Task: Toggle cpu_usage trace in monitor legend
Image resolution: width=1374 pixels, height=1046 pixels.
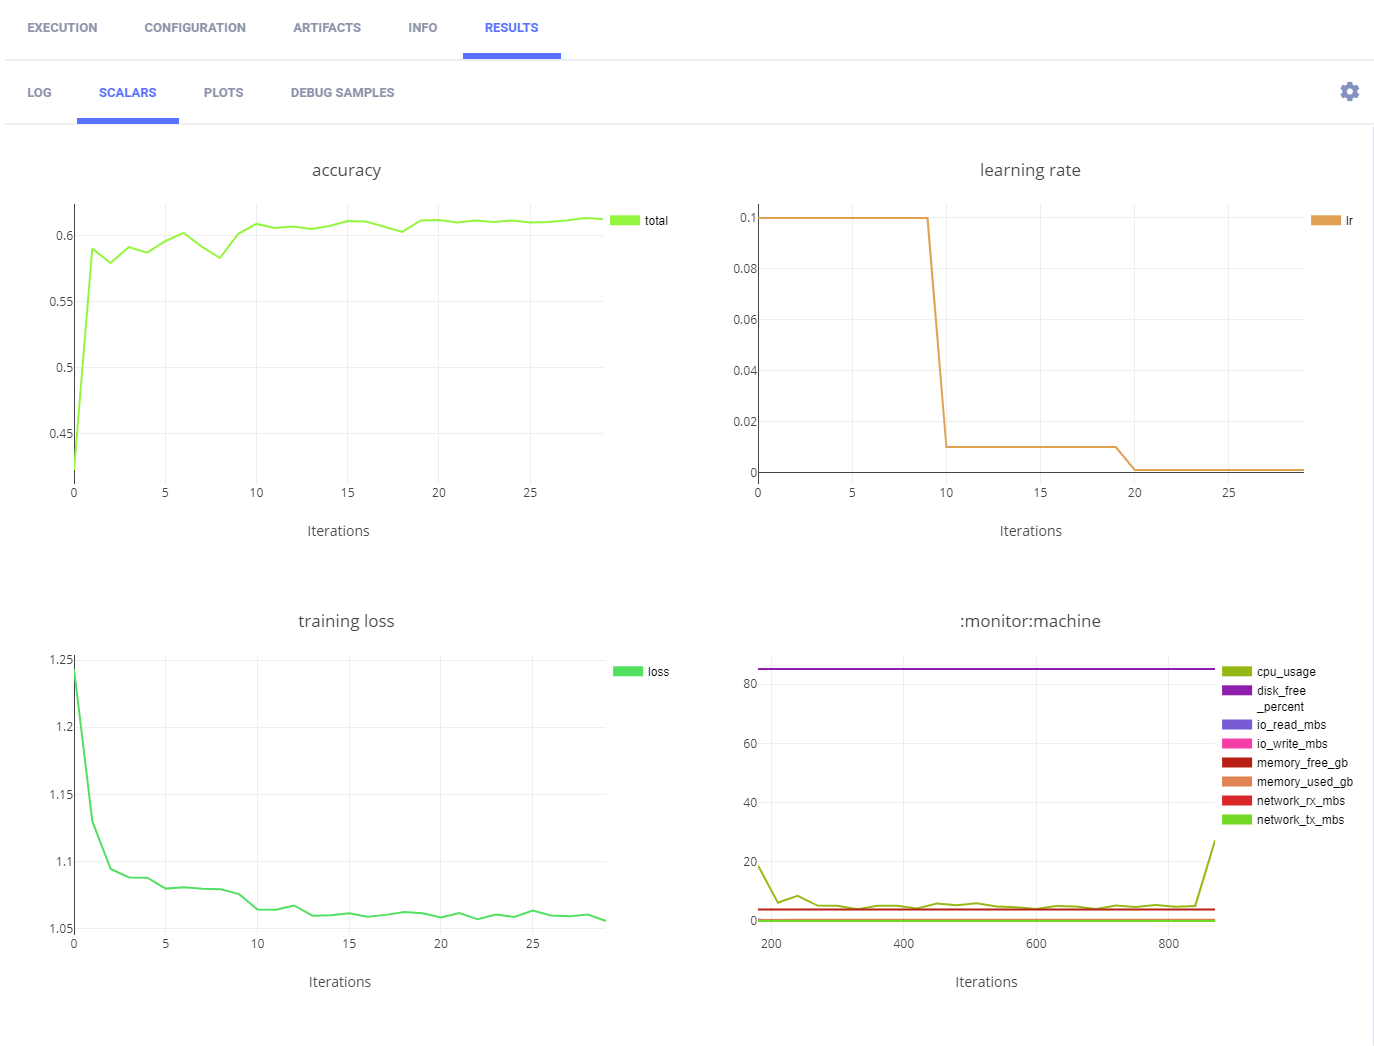Action: coord(1285,672)
